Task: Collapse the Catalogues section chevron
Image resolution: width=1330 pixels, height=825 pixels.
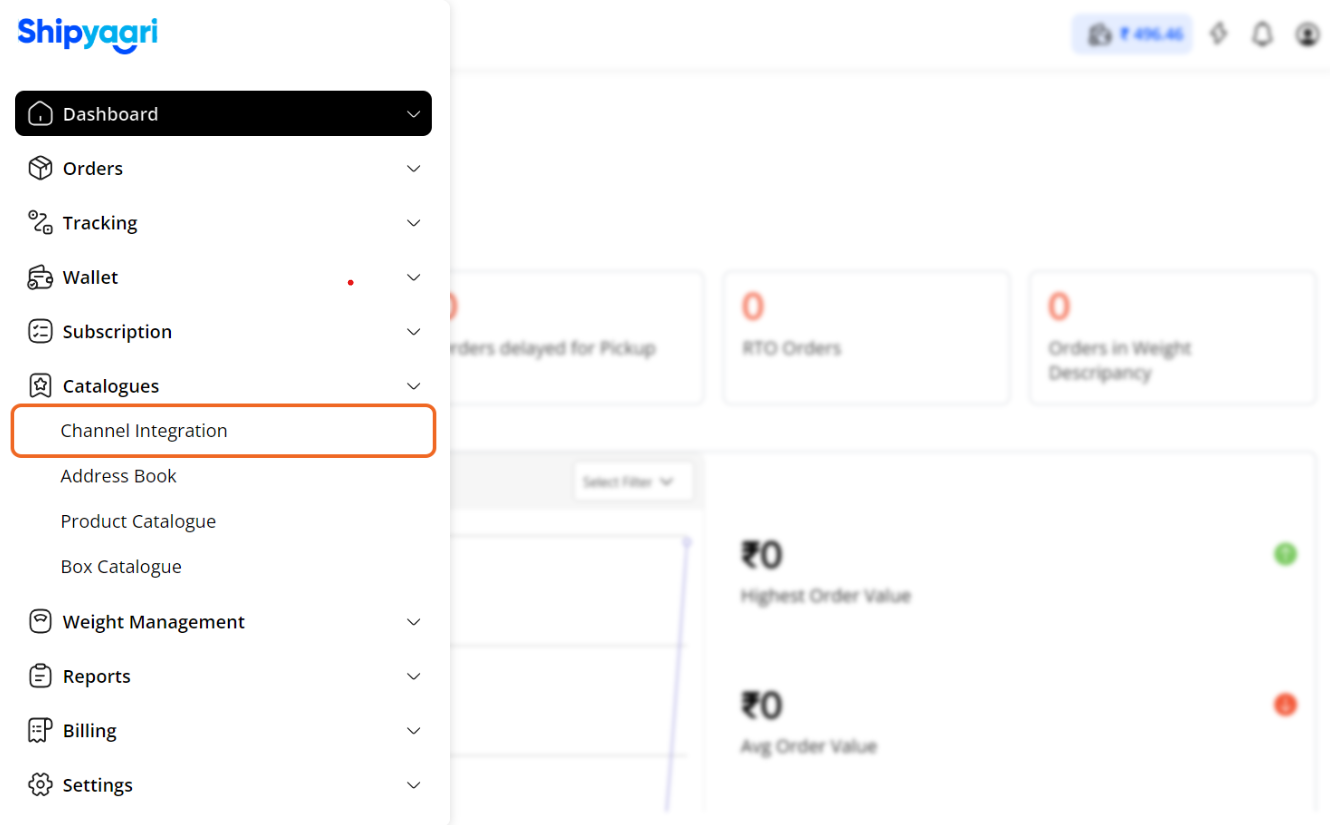Action: 413,386
